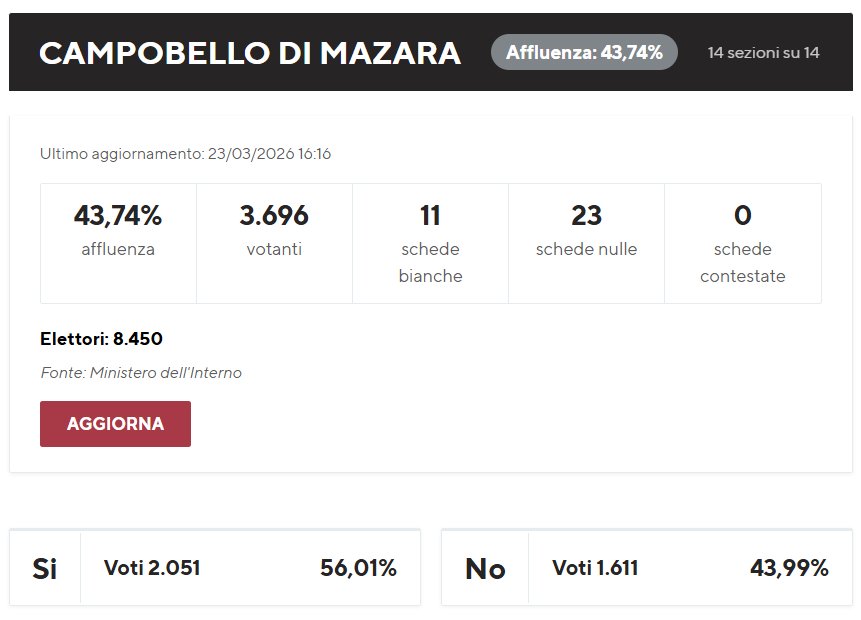The width and height of the screenshot is (861, 620).
Task: Open the Fonte: Ministero dell'Interno source
Action: [141, 373]
